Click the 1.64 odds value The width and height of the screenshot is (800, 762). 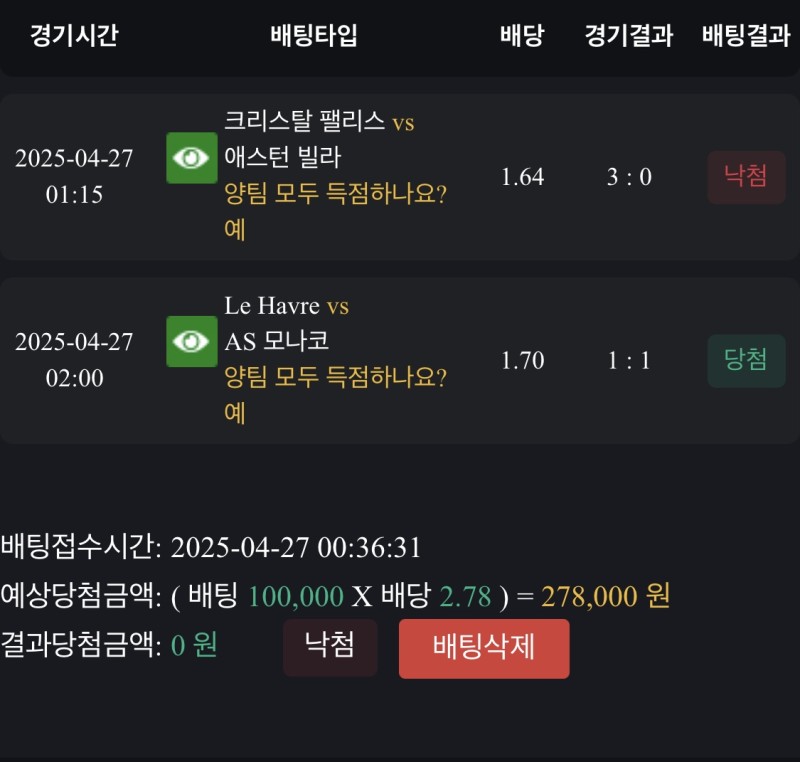click(522, 177)
